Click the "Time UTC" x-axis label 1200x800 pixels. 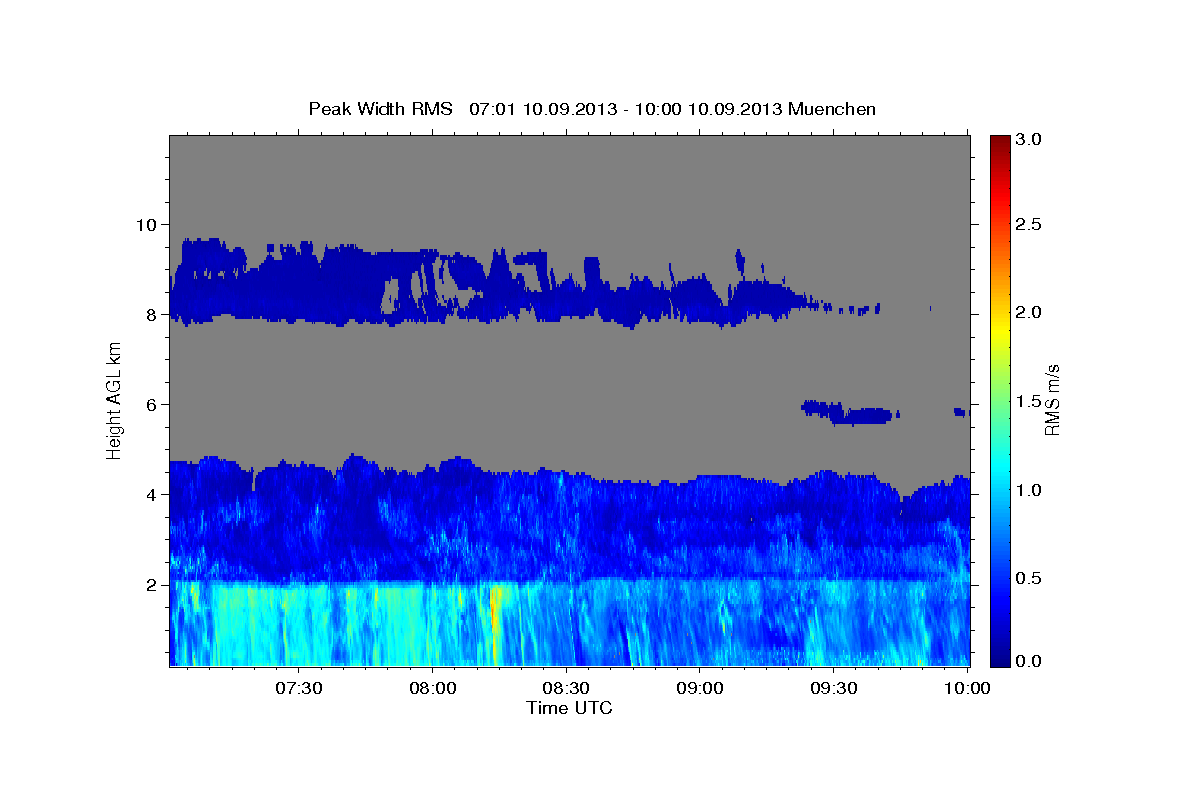click(569, 708)
